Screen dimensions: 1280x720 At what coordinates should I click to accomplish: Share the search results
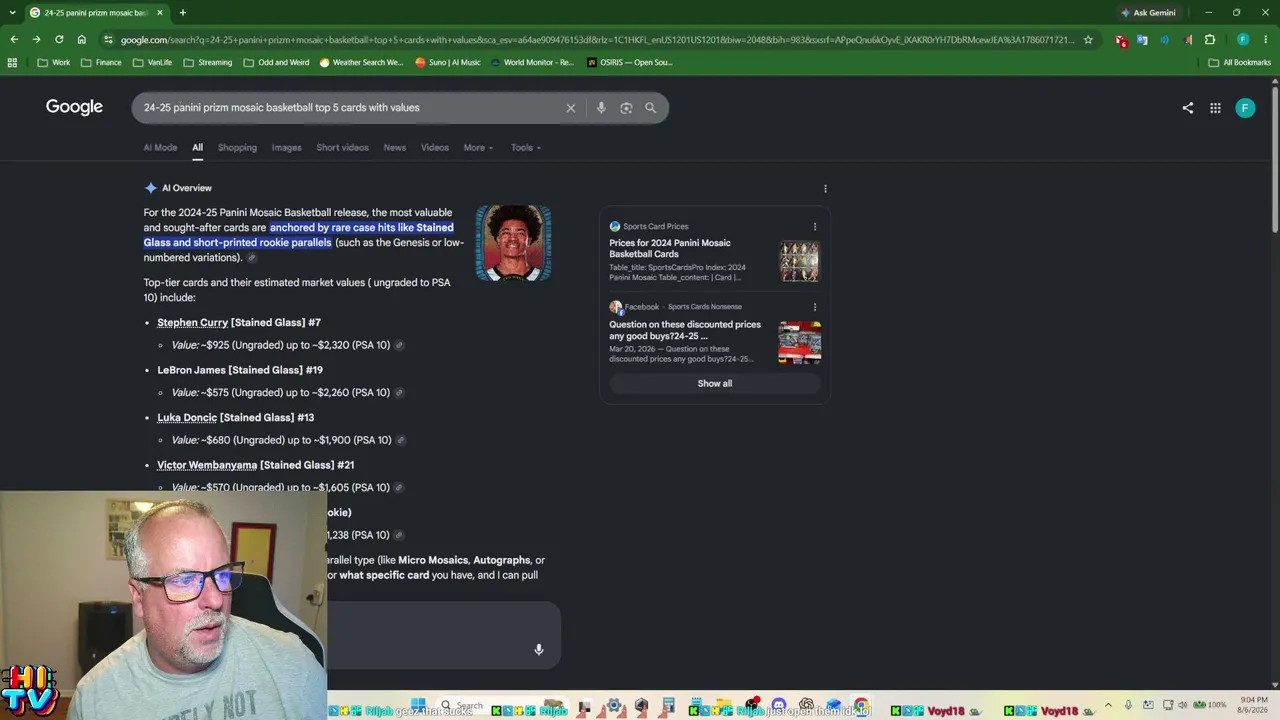[x=1187, y=108]
